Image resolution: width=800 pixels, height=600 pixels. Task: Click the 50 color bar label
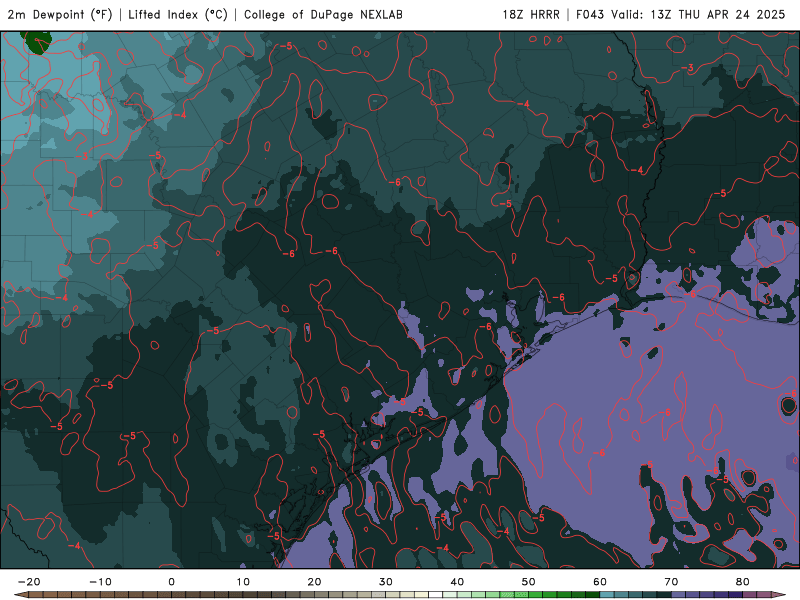click(529, 582)
